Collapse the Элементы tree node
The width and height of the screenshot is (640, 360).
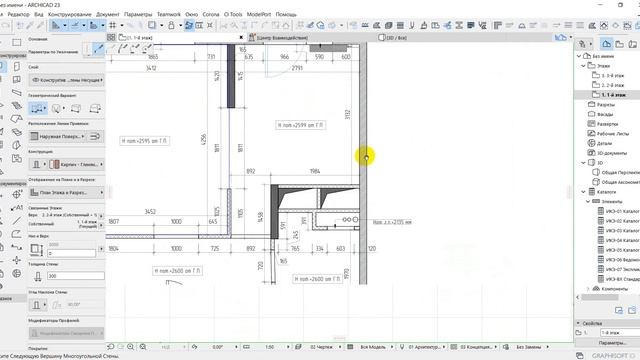(588, 201)
